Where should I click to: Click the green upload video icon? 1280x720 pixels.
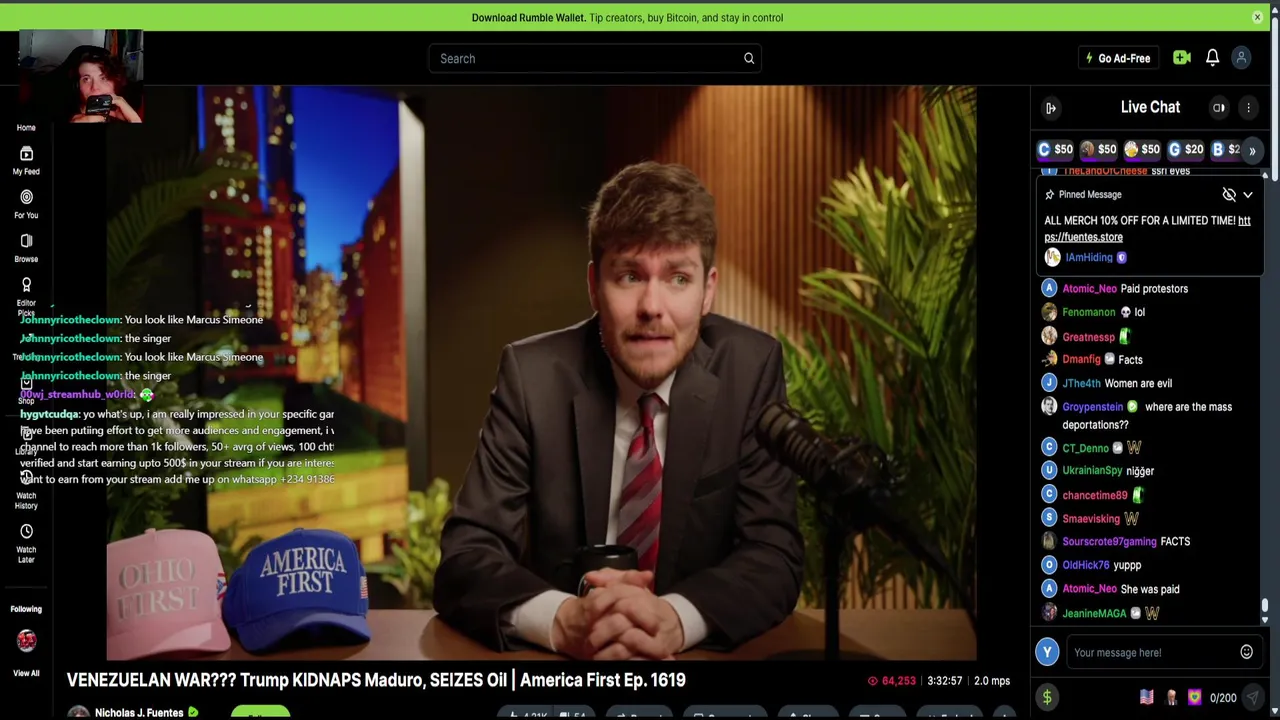coord(1182,58)
